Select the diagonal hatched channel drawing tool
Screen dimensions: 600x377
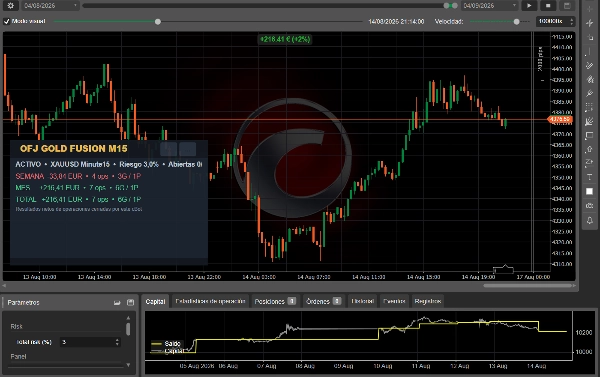(590, 65)
